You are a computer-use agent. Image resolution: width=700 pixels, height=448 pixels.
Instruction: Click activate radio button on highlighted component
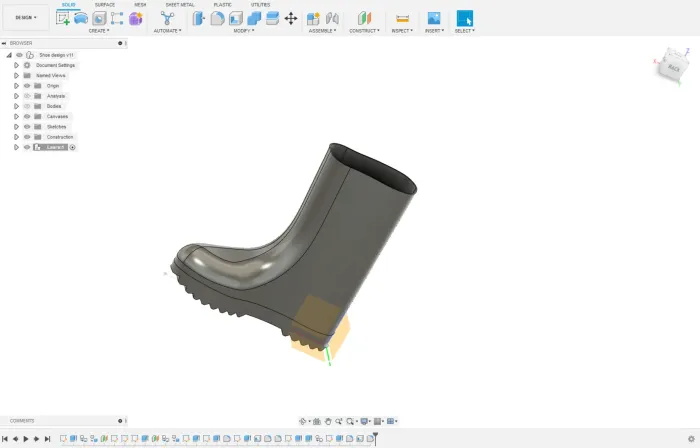[x=72, y=147]
